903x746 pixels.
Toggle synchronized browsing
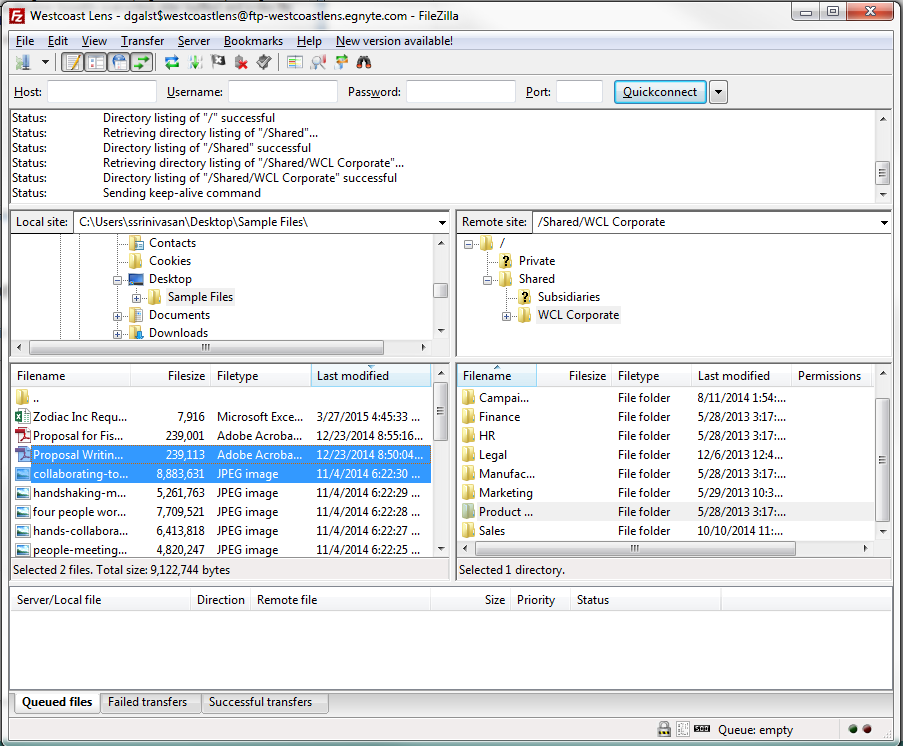[x=341, y=62]
